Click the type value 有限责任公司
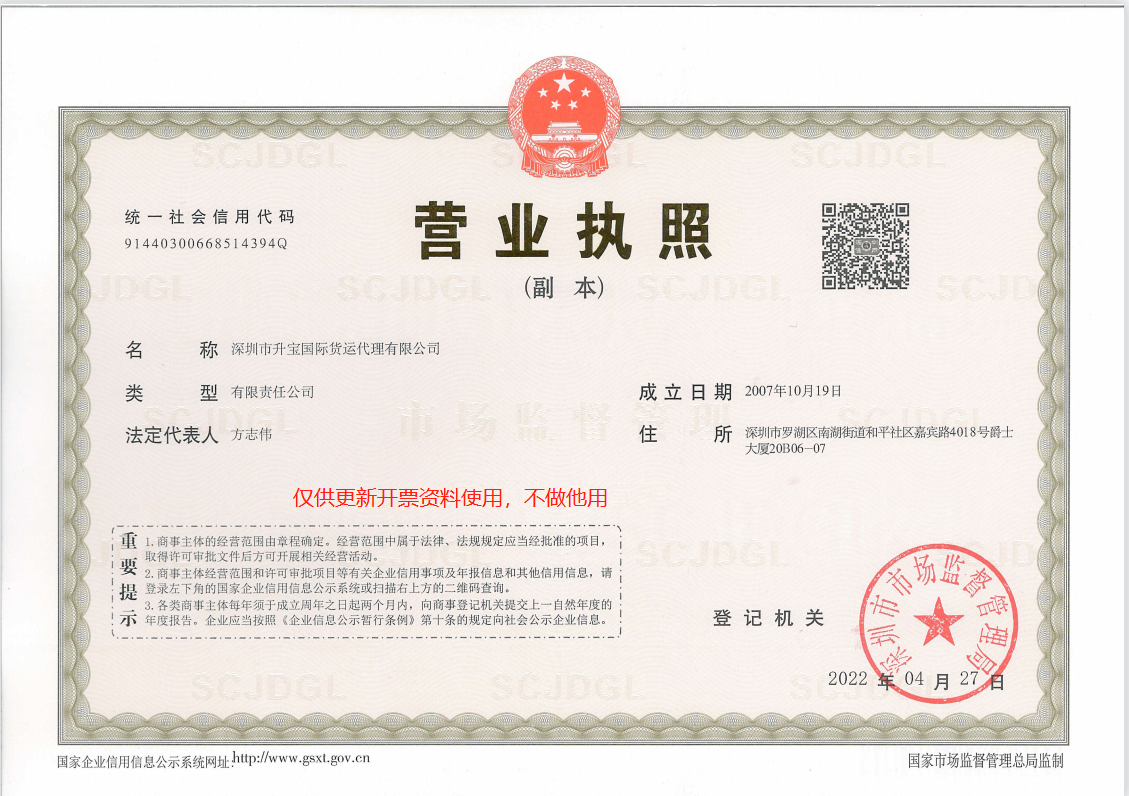 click(272, 392)
